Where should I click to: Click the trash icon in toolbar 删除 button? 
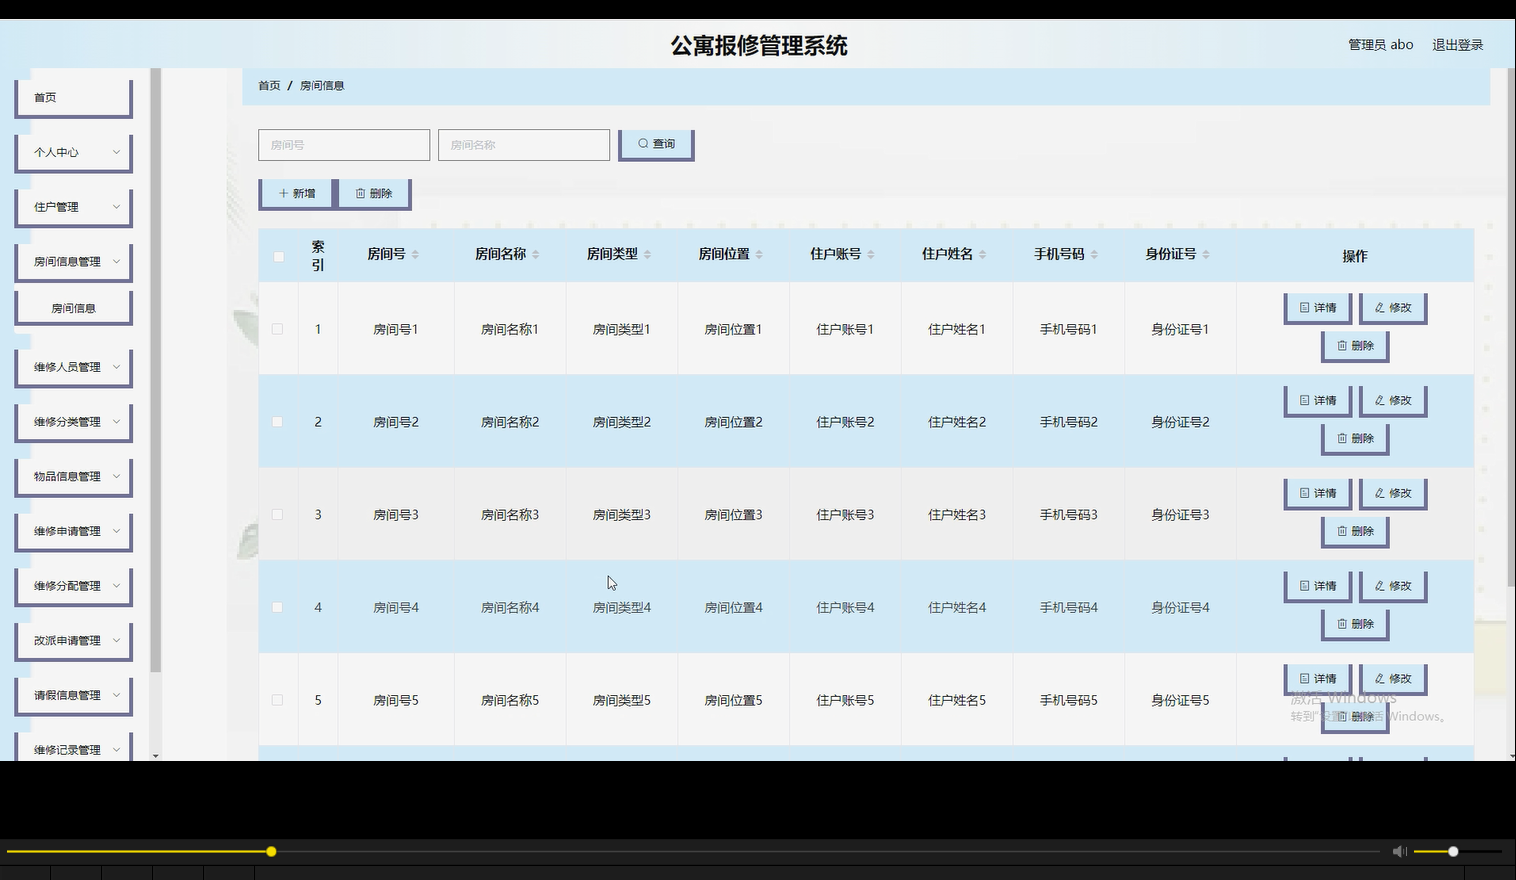[x=361, y=193]
